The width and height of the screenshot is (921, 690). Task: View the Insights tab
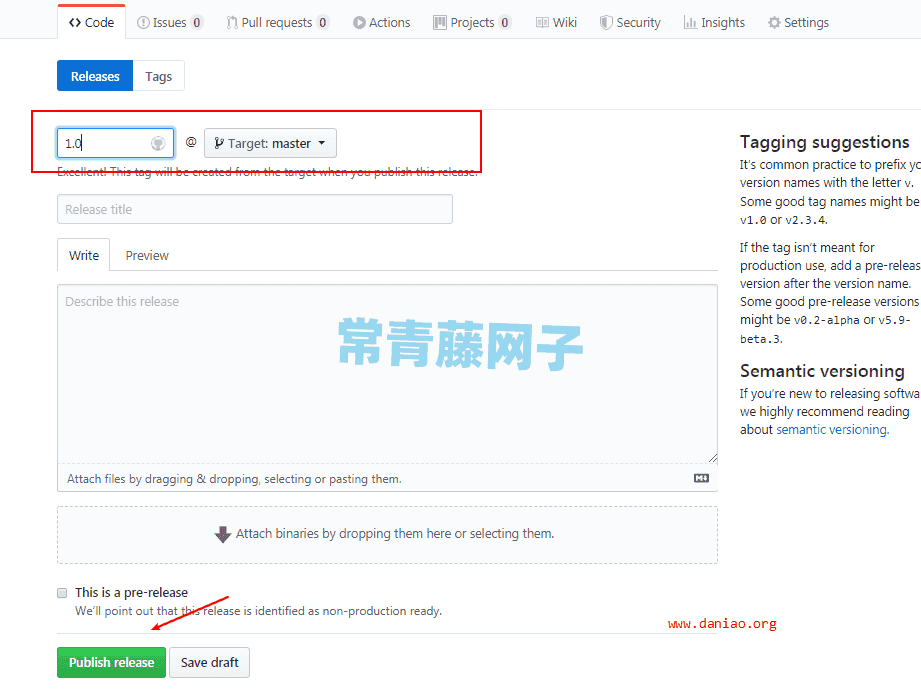point(714,22)
